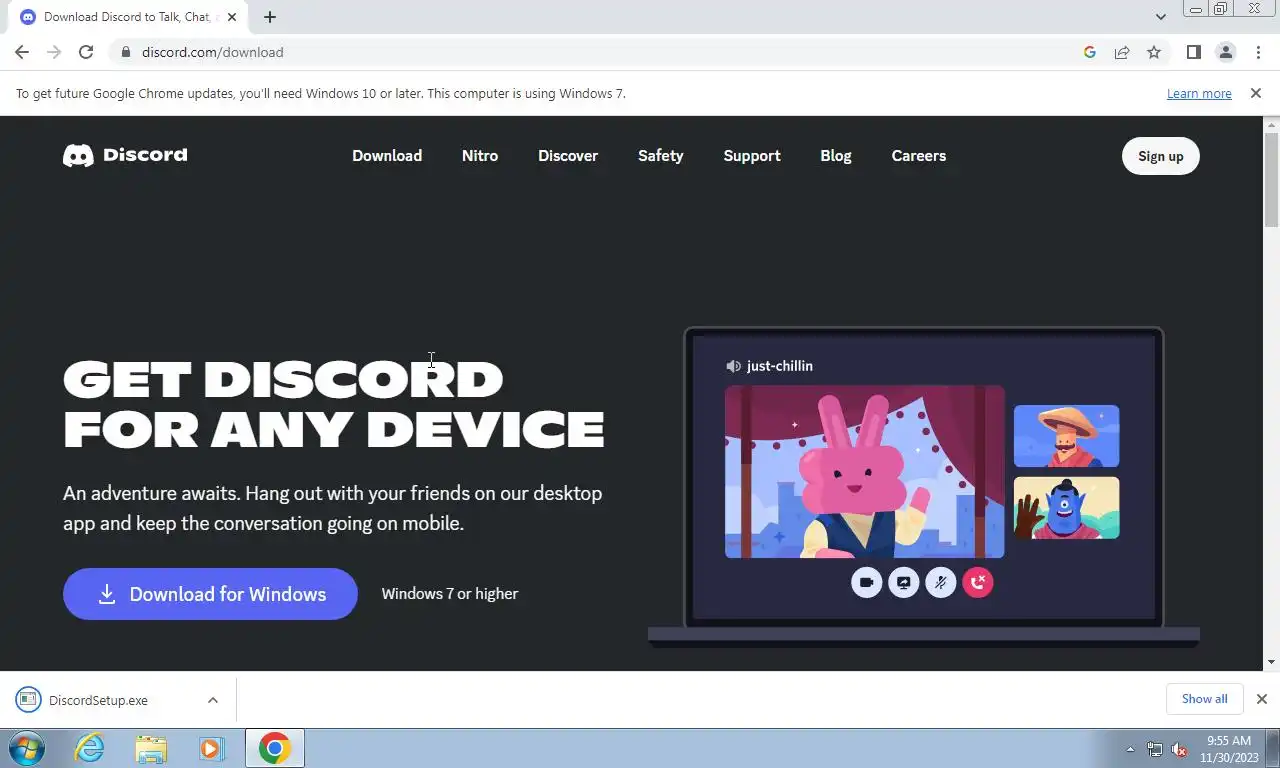Image resolution: width=1280 pixels, height=768 pixels.
Task: Click the muted microphone icon in illustration
Action: (940, 582)
